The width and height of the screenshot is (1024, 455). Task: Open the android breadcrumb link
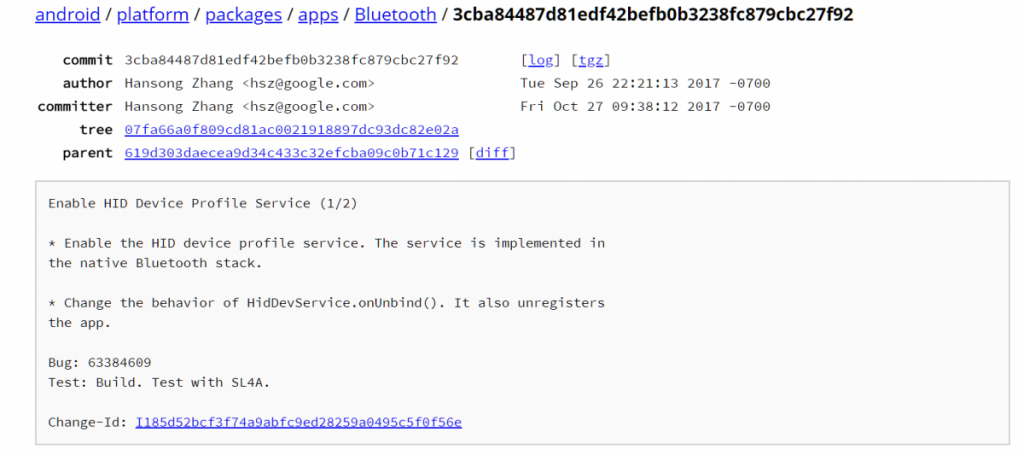coord(67,15)
